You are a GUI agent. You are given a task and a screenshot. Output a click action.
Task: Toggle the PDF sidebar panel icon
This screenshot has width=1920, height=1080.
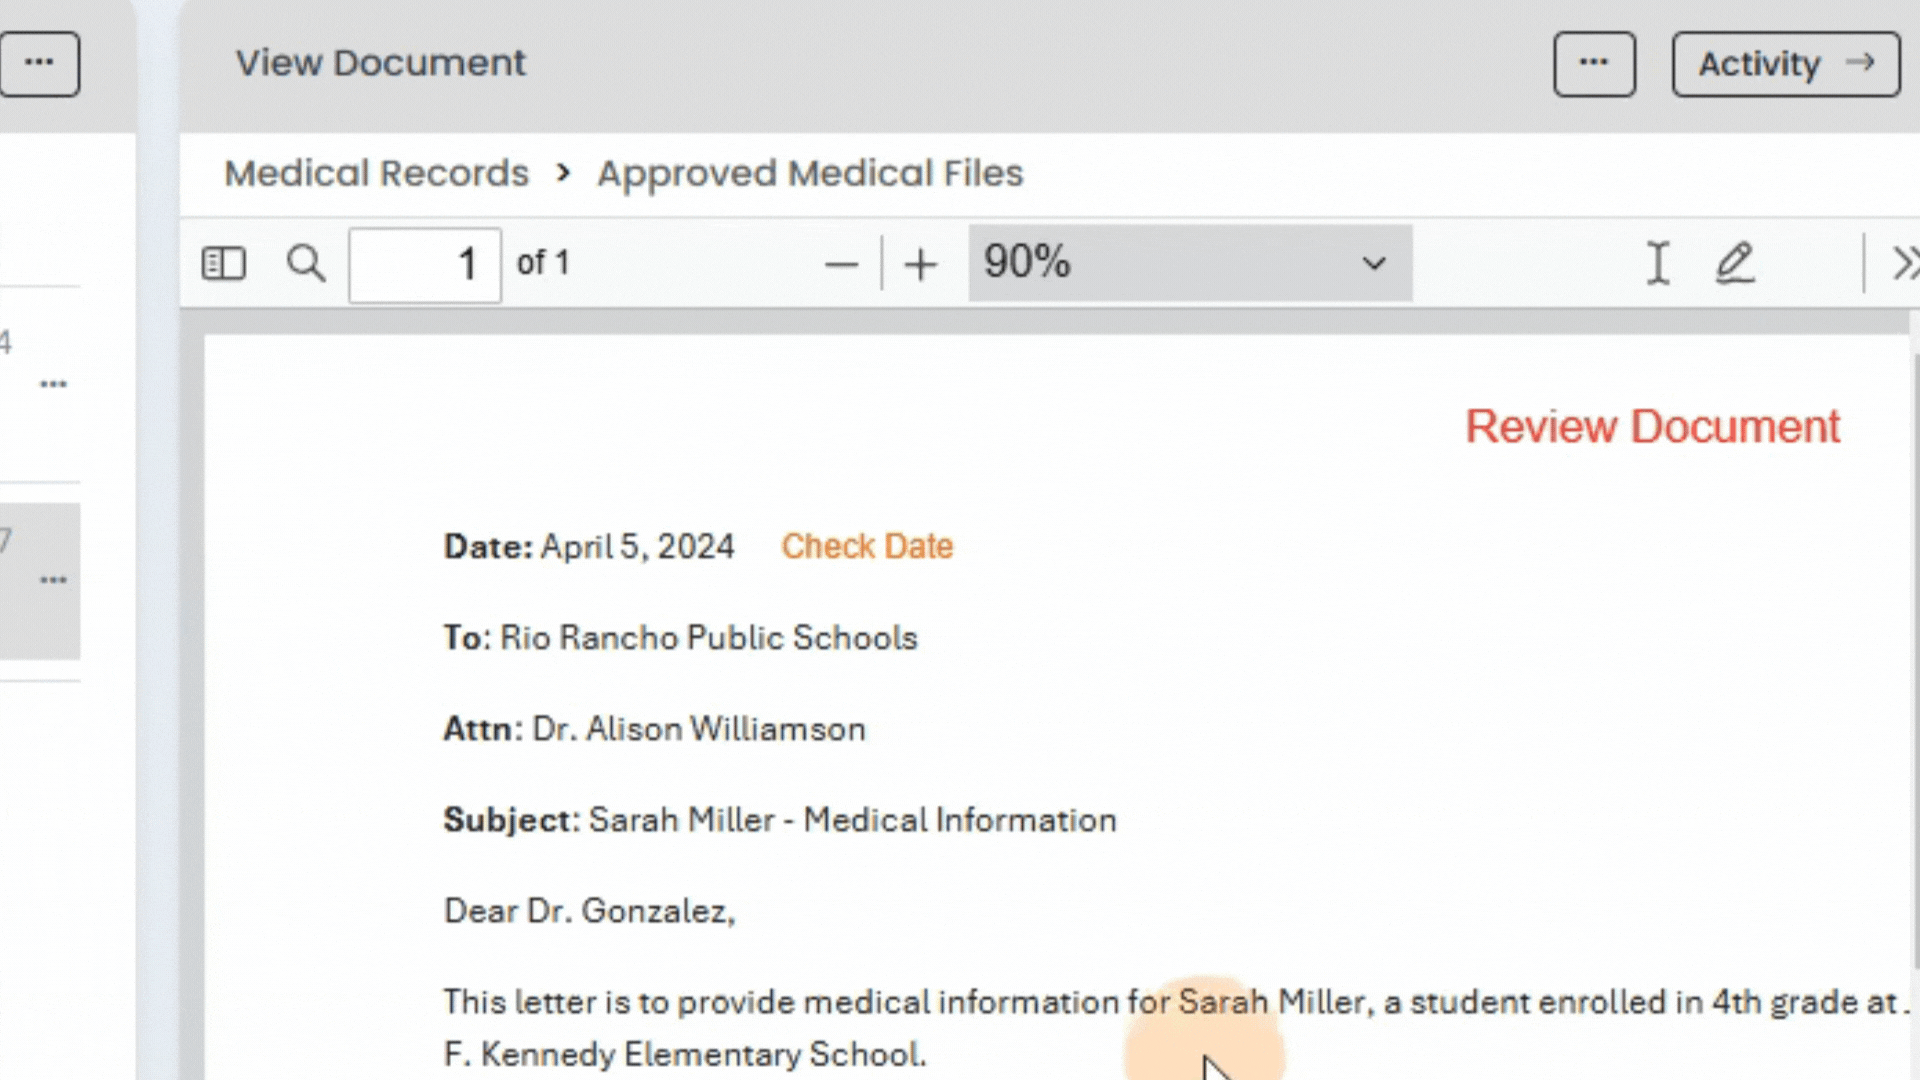pos(223,264)
